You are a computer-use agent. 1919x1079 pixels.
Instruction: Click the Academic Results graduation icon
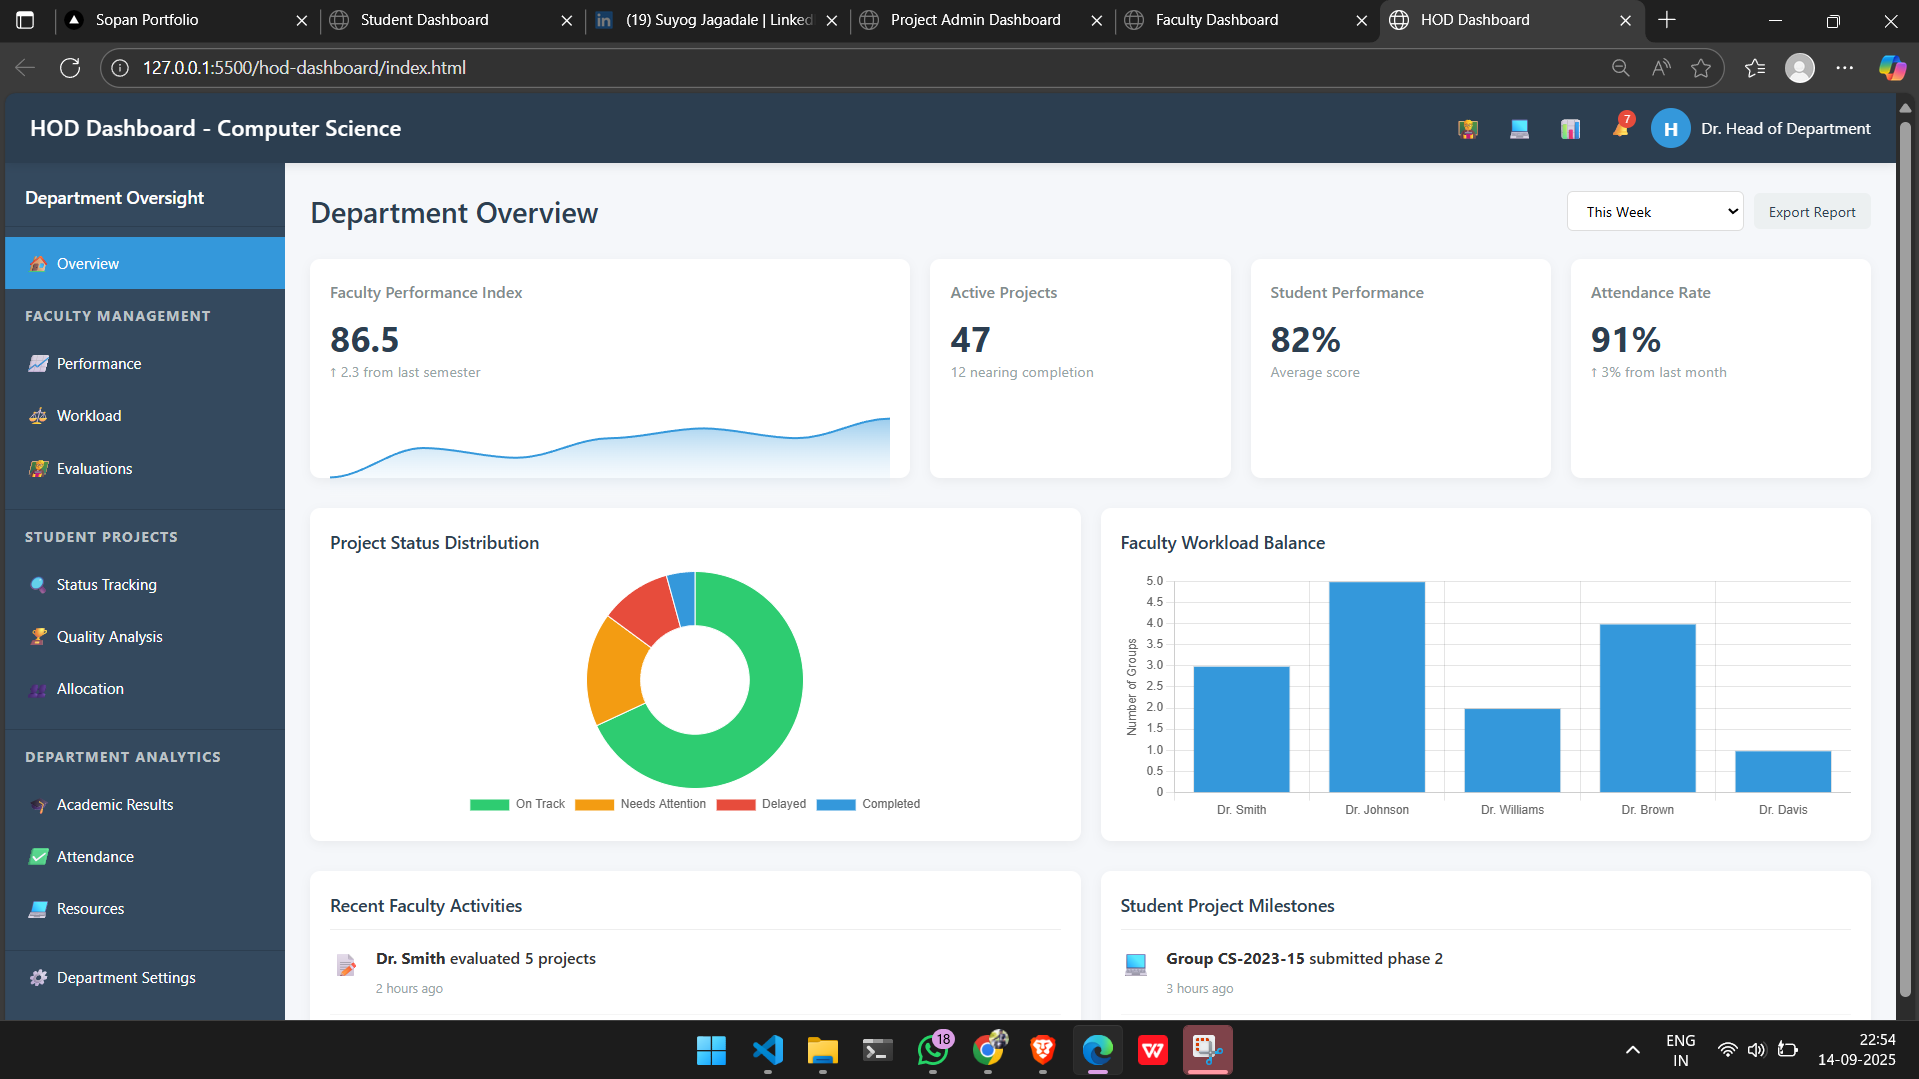click(38, 805)
